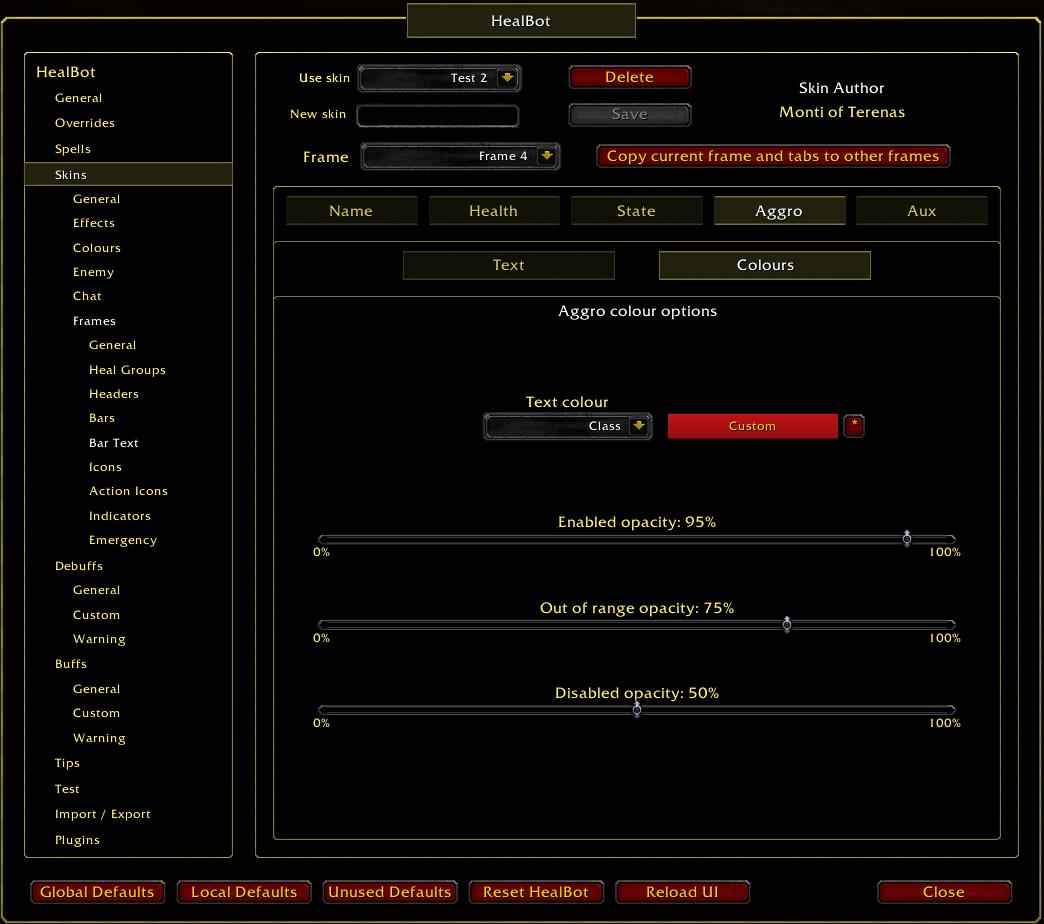Switch to the Name tab
Screen dimensions: 1044x924
click(351, 211)
